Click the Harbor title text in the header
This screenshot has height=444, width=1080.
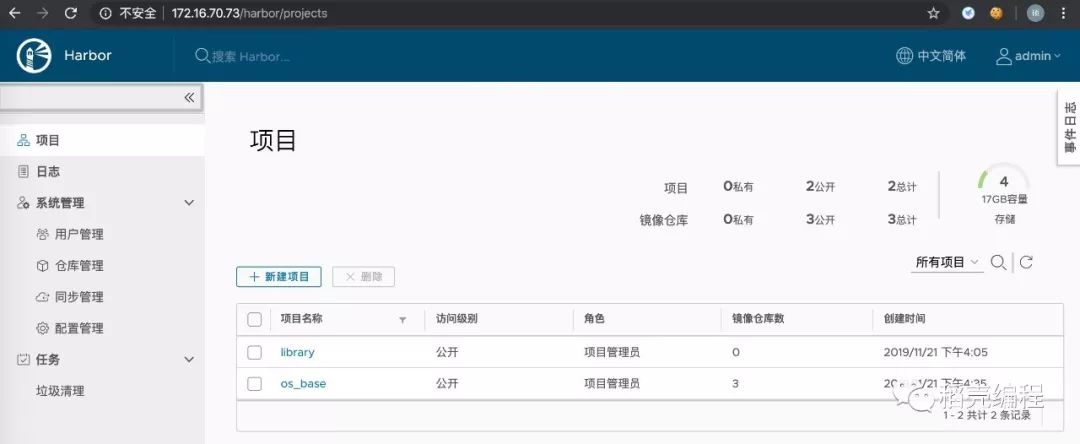click(x=87, y=56)
